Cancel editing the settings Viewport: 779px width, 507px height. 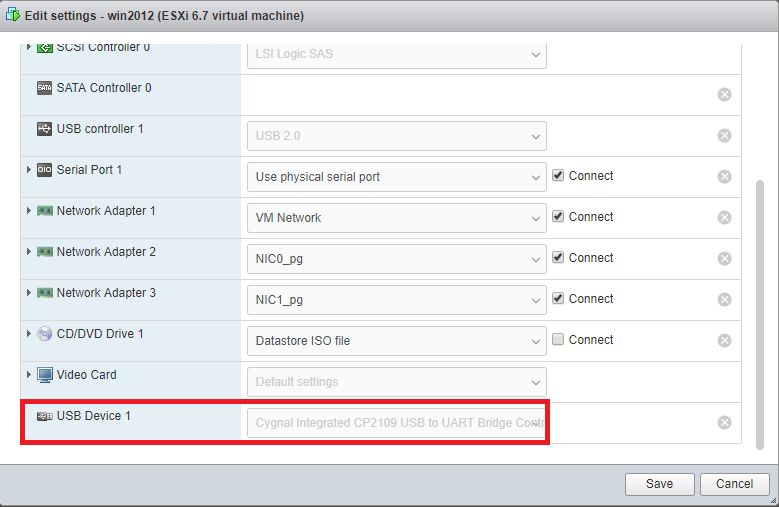pyautogui.click(x=735, y=484)
